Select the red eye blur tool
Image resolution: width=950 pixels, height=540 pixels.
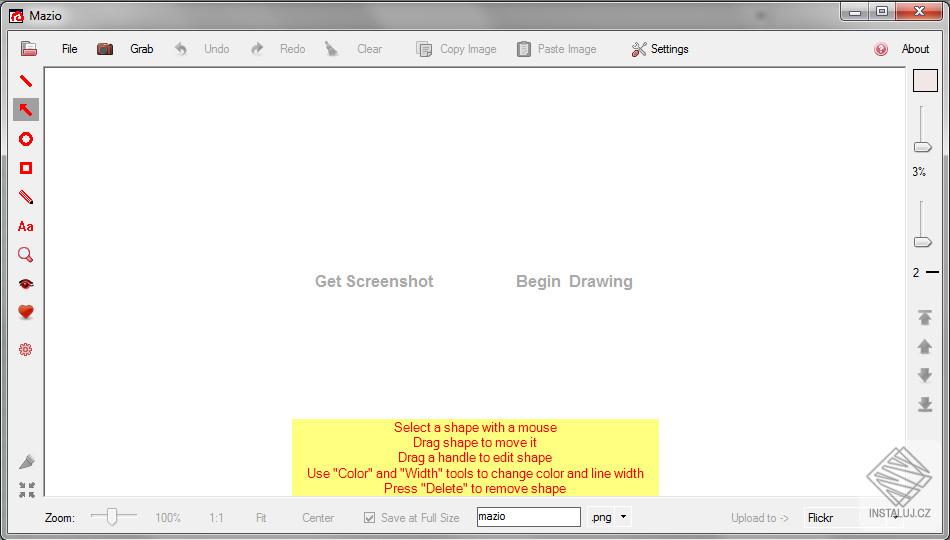[x=25, y=284]
